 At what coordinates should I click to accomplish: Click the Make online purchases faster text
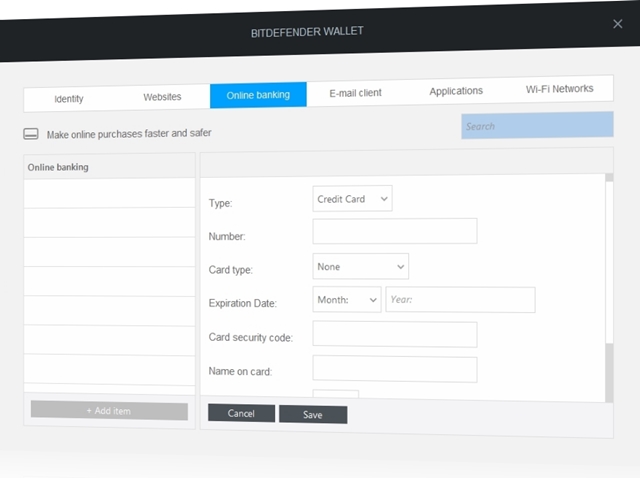129,134
